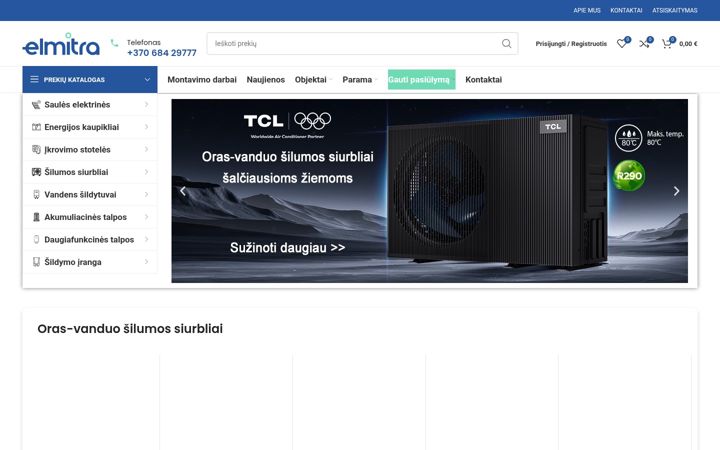Select Vandens šildytuvai category text

[x=80, y=195]
